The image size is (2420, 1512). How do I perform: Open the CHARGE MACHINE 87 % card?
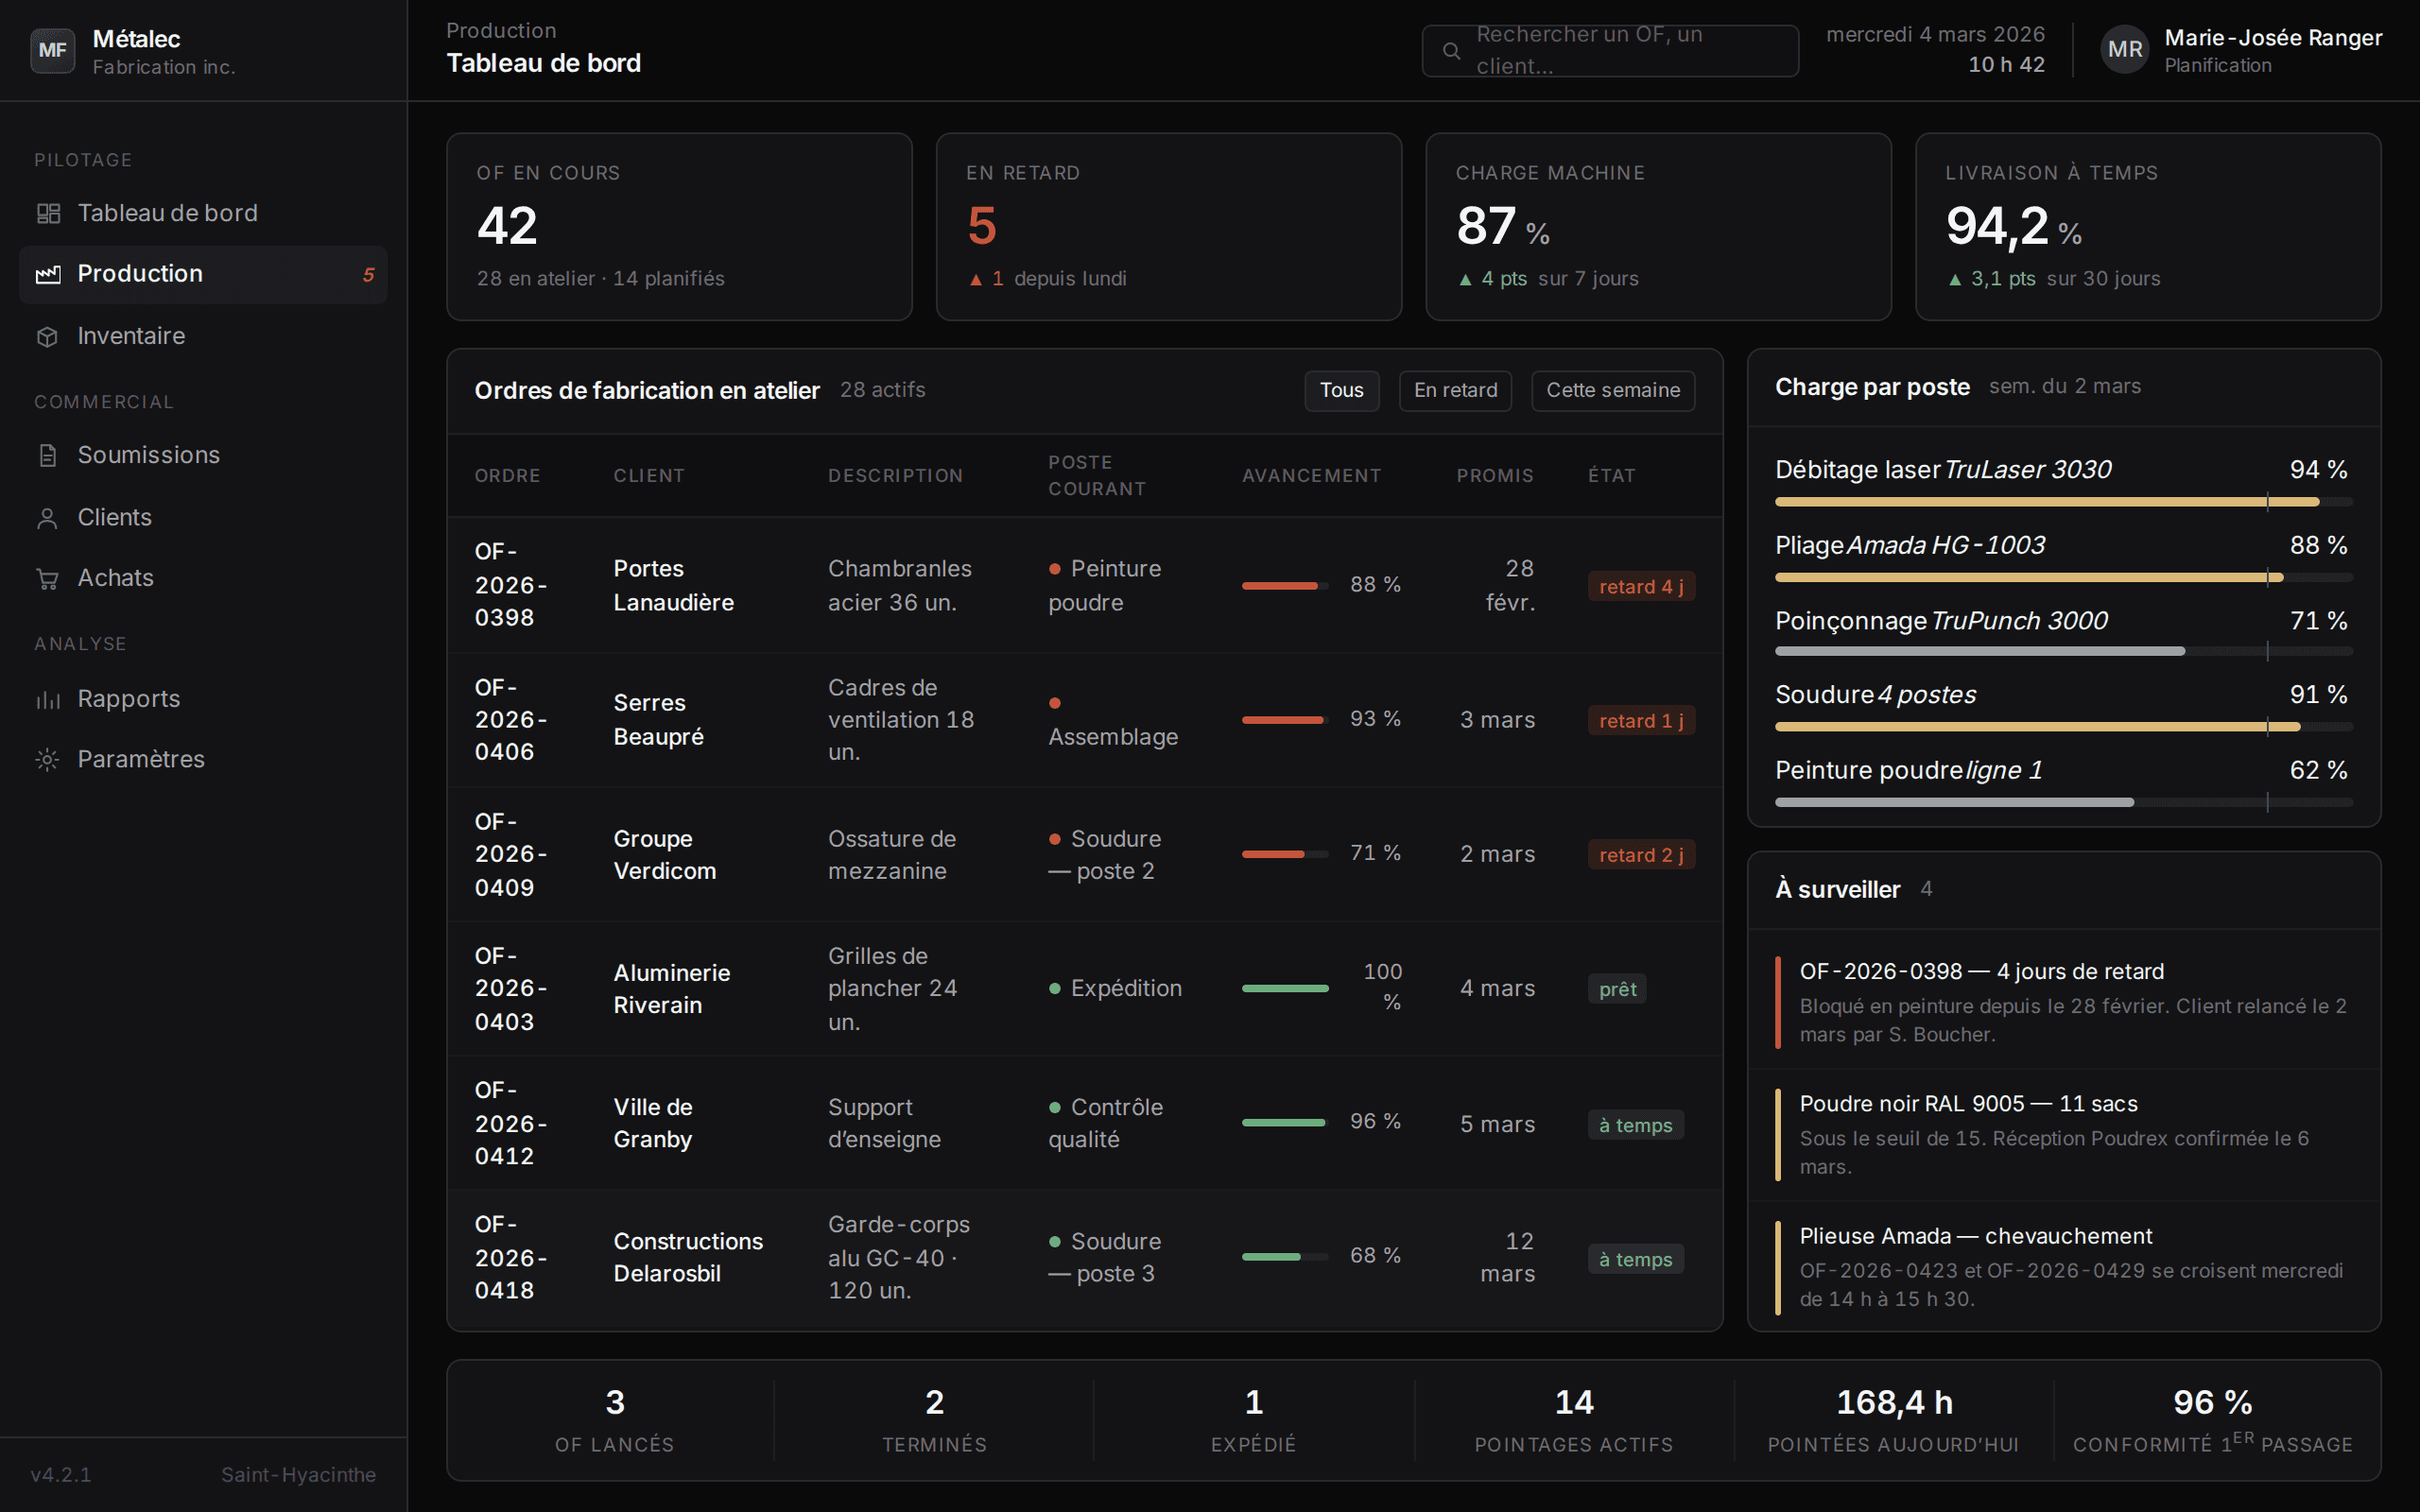pos(1658,227)
